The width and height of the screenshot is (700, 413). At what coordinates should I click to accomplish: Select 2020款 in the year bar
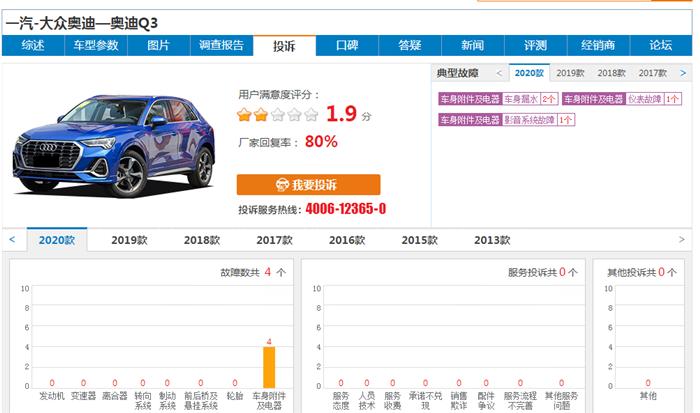tap(57, 240)
